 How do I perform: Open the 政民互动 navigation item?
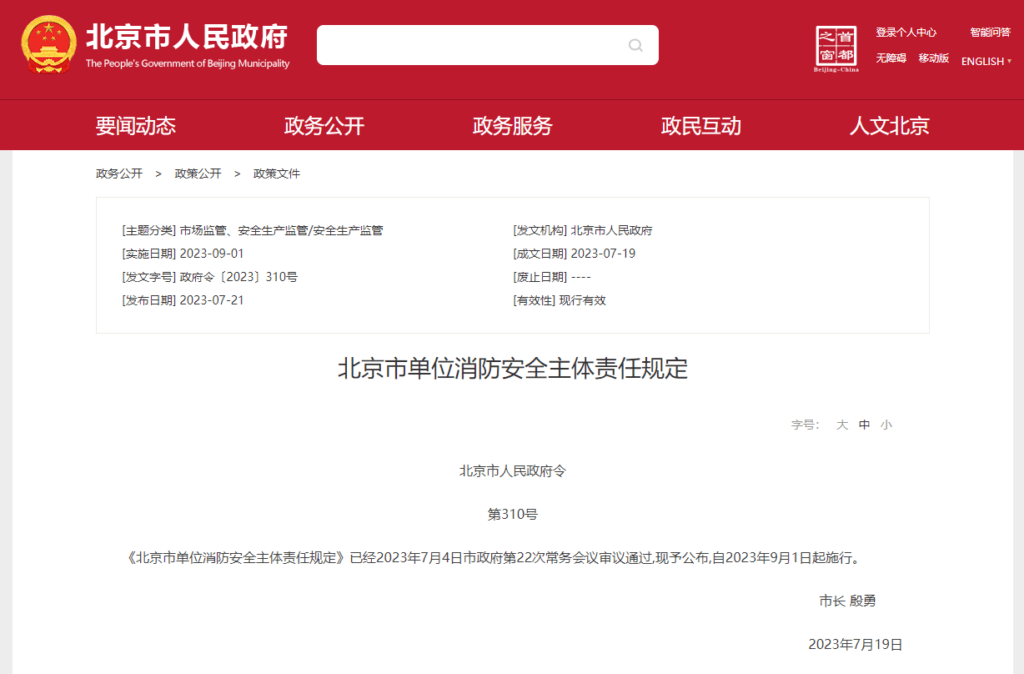pos(701,126)
